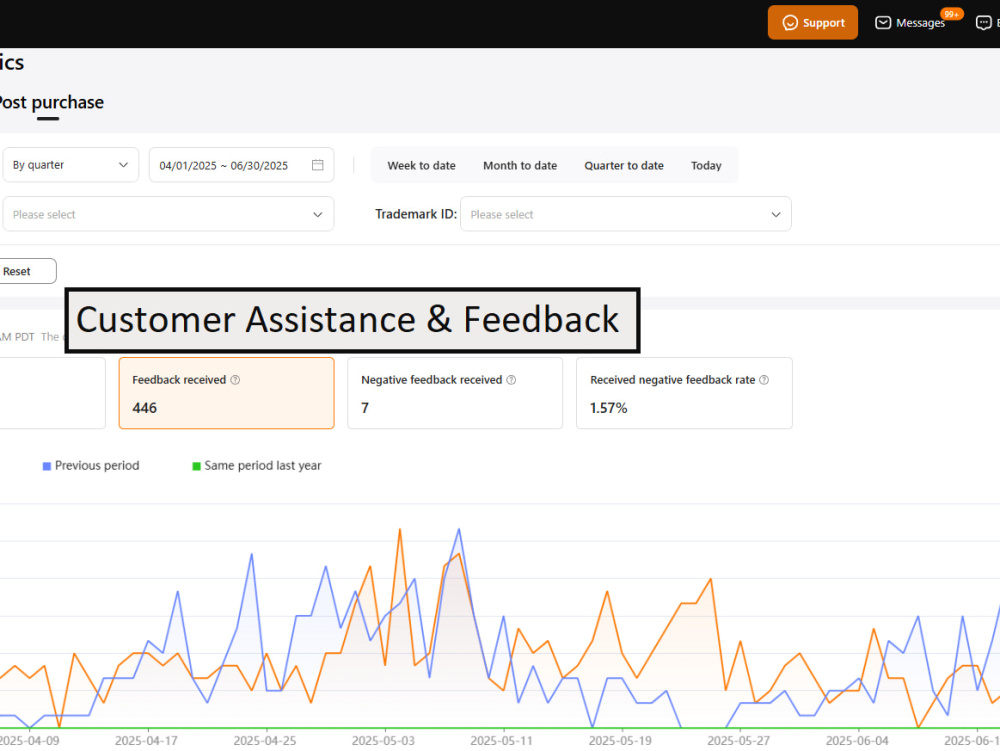Click the 2025-05-27 axis label

pyautogui.click(x=739, y=741)
